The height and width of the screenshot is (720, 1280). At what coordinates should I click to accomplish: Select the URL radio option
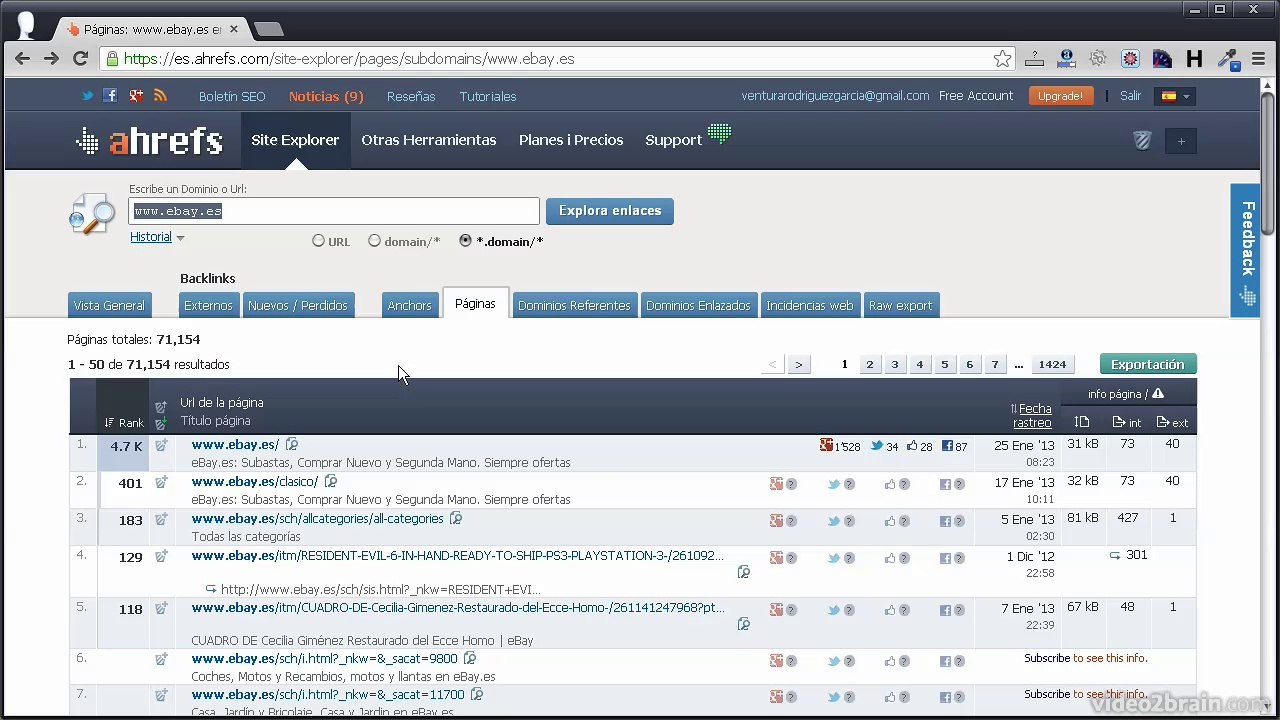coord(319,241)
